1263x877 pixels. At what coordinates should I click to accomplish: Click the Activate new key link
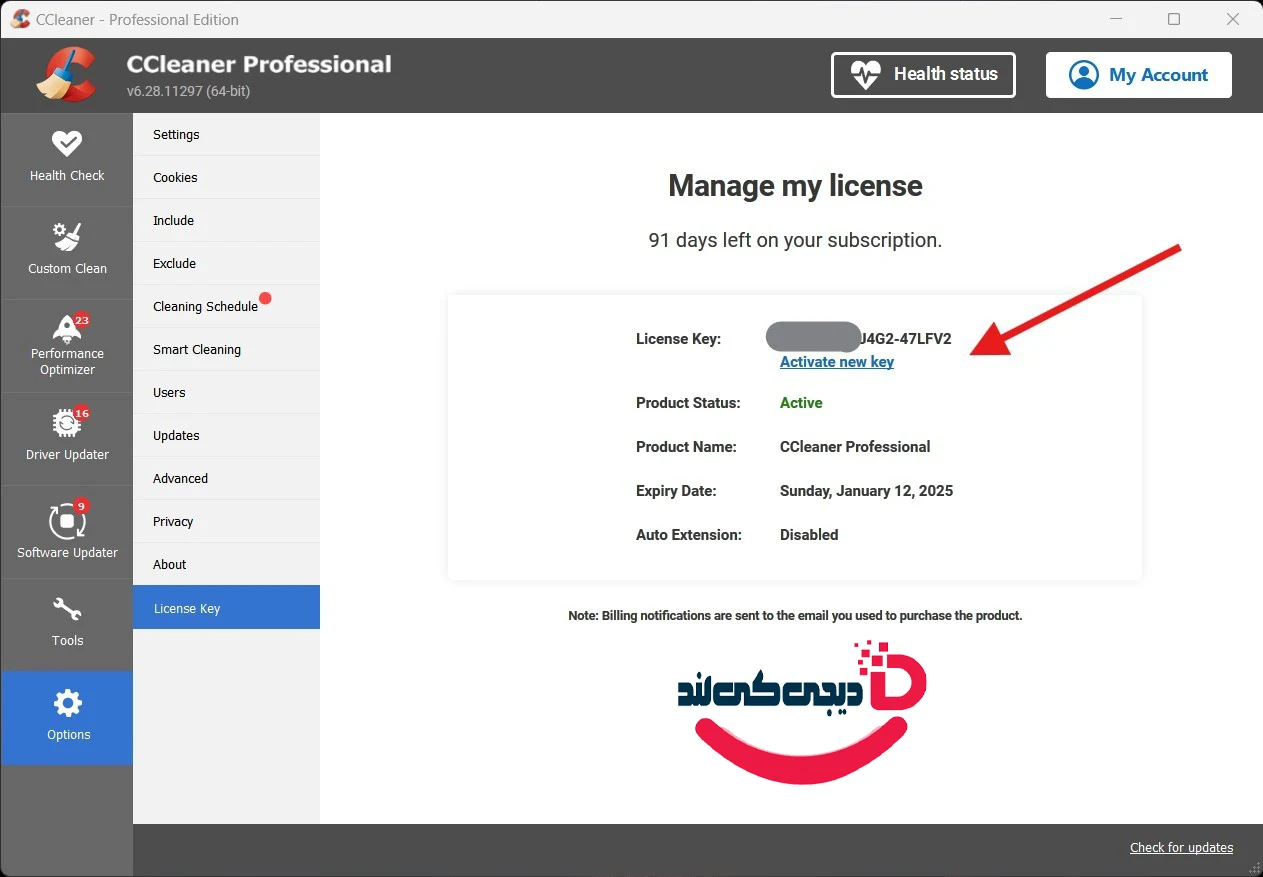click(x=837, y=362)
